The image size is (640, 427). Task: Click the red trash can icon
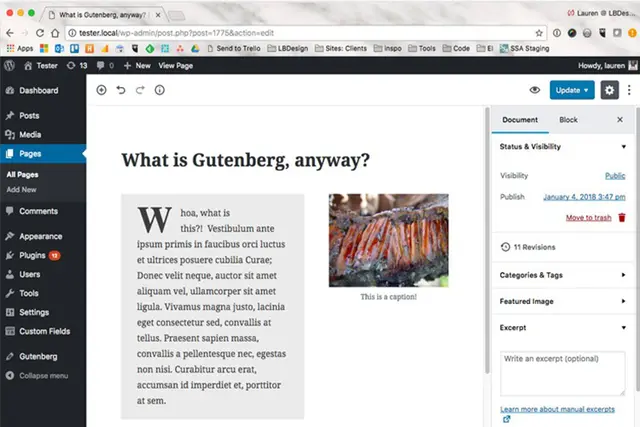(622, 218)
